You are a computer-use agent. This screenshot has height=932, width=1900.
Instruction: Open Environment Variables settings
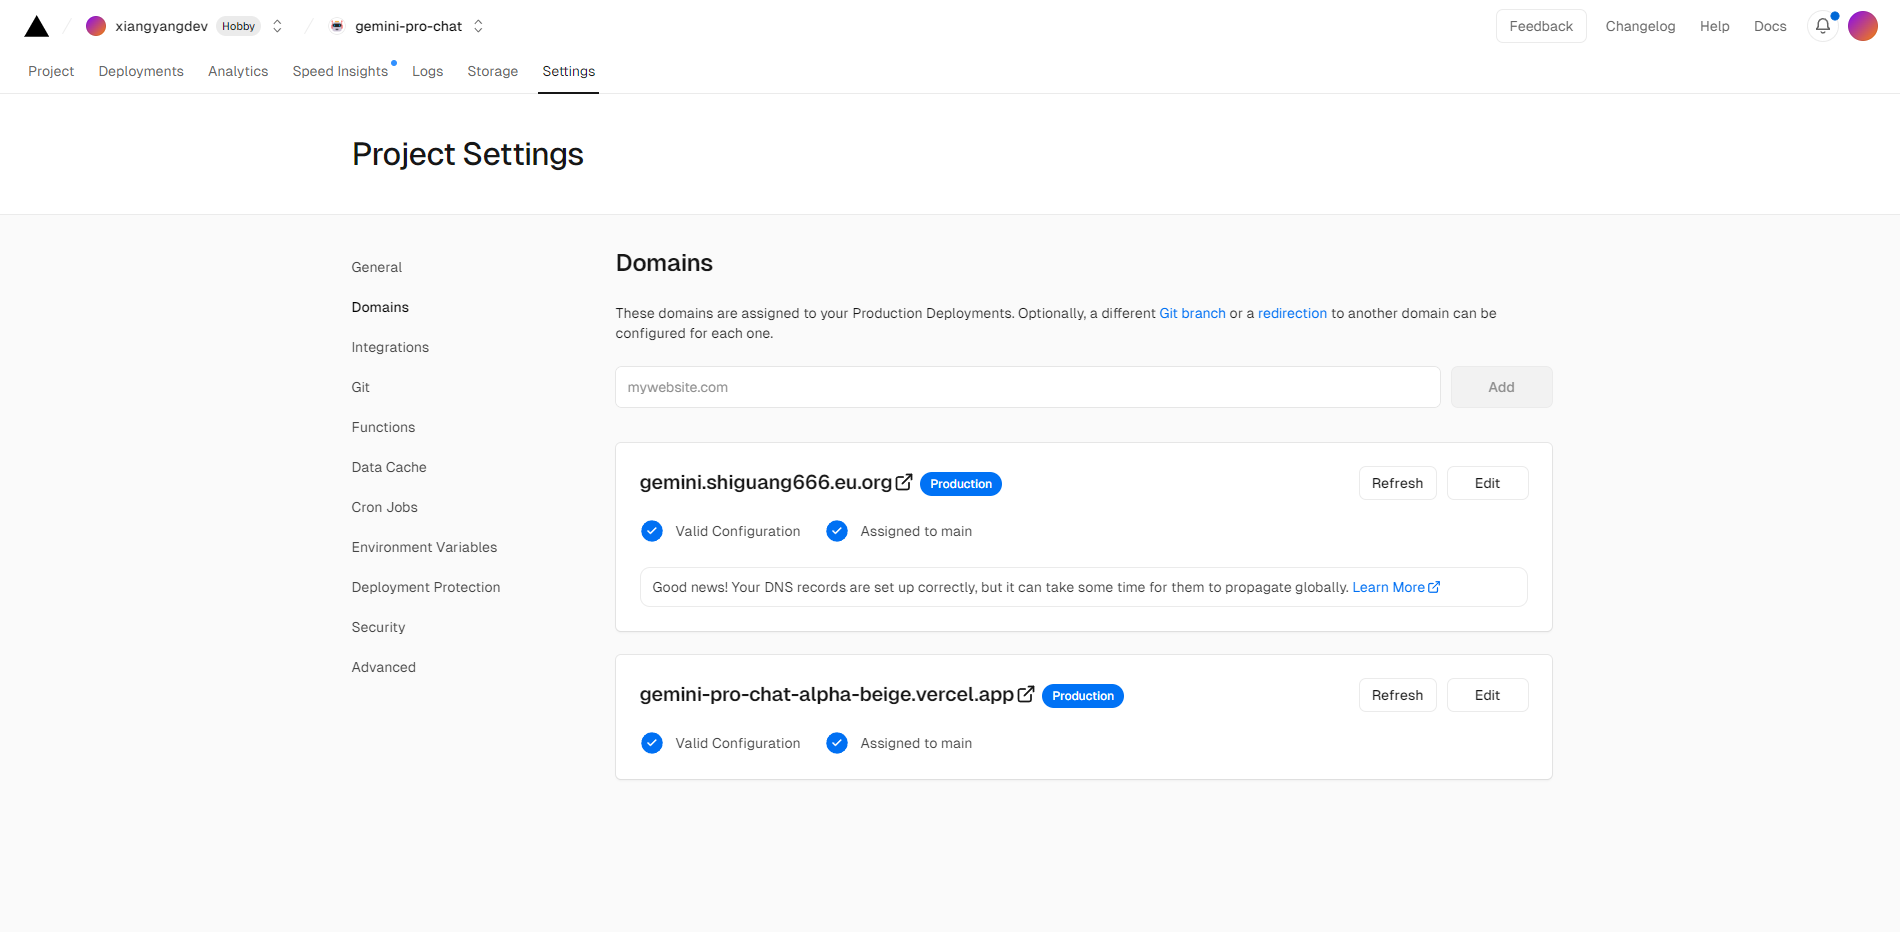tap(424, 547)
